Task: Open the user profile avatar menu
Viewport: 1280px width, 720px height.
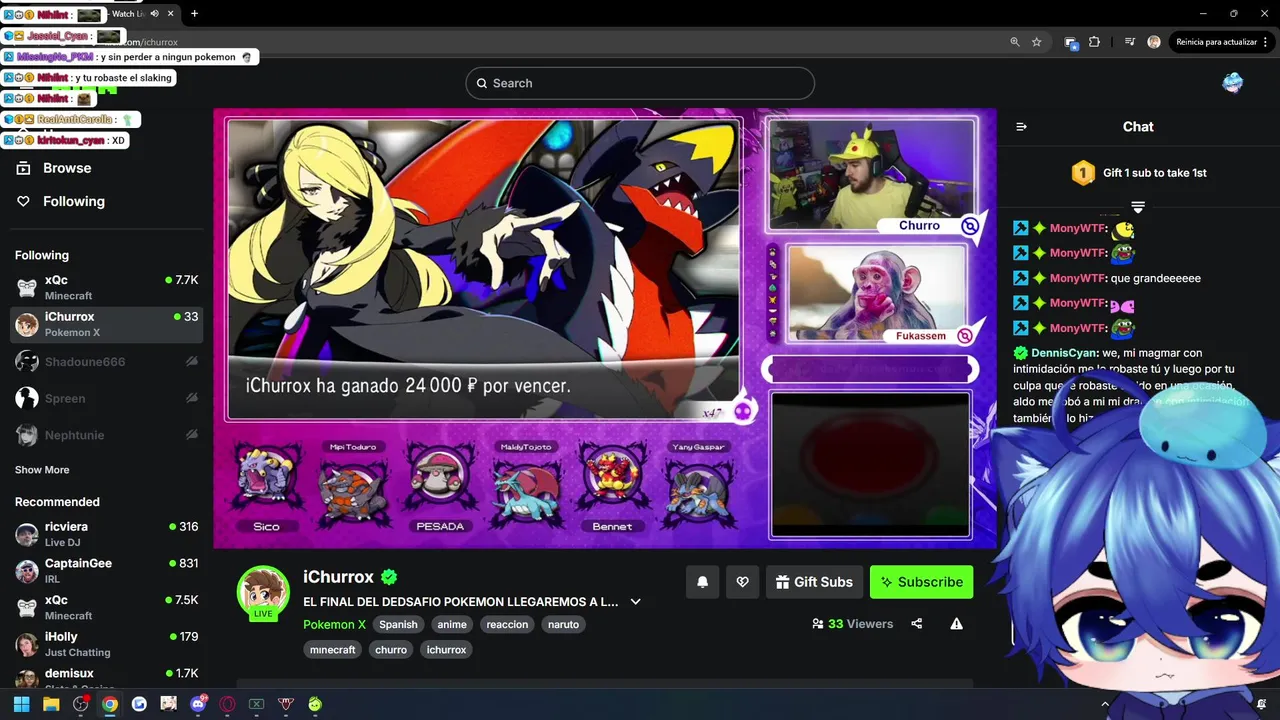Action: point(1233,83)
